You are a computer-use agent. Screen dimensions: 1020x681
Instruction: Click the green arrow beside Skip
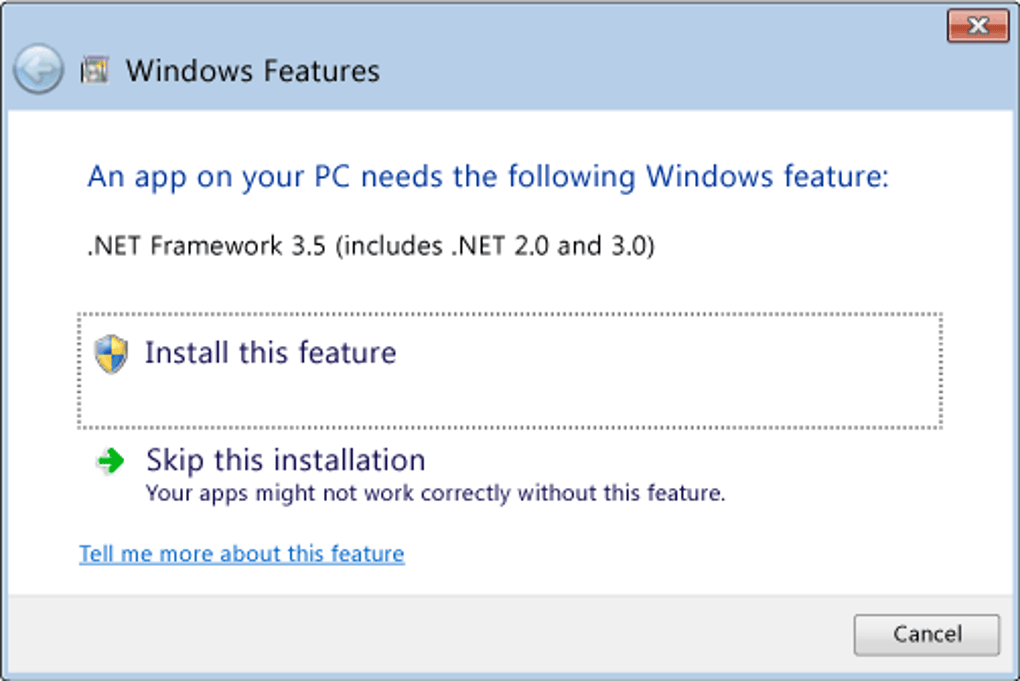tap(110, 461)
